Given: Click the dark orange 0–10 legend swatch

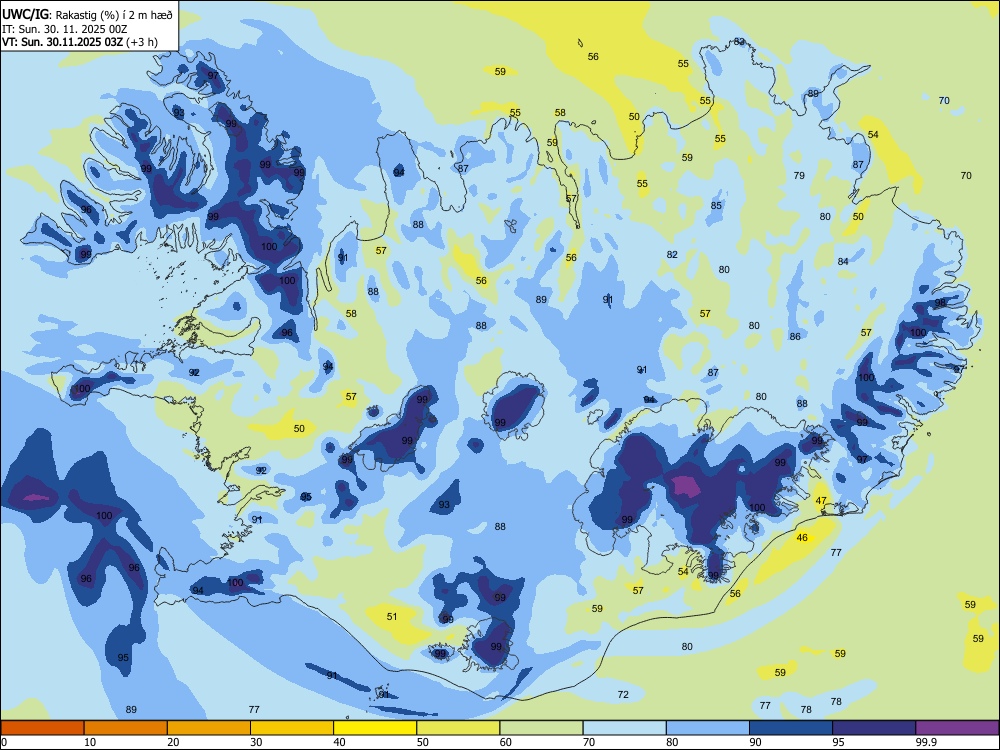Looking at the screenshot, I should click(x=42, y=728).
